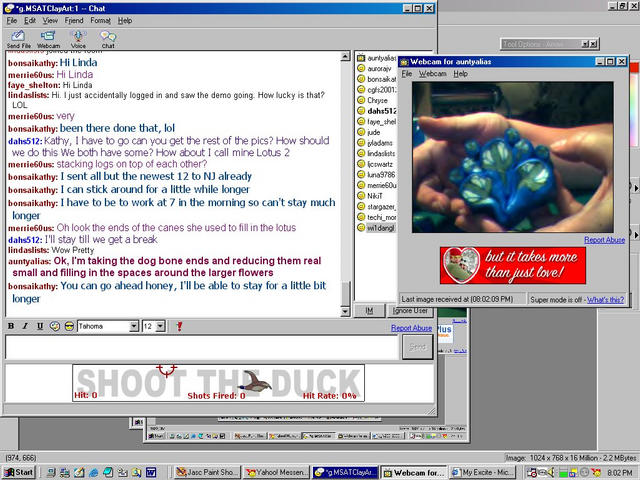Start Voice chat from the toolbar
This screenshot has height=480, width=640.
pyautogui.click(x=78, y=40)
